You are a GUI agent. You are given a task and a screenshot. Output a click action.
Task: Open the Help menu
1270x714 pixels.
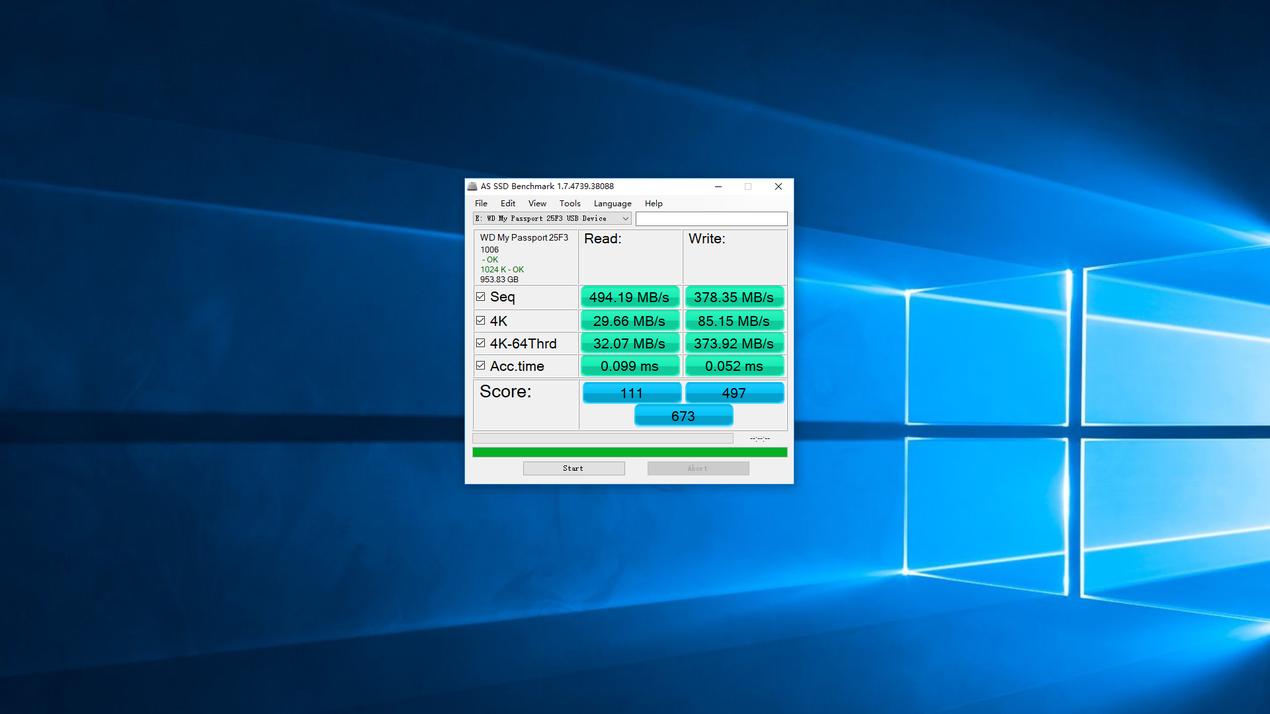[x=653, y=203]
